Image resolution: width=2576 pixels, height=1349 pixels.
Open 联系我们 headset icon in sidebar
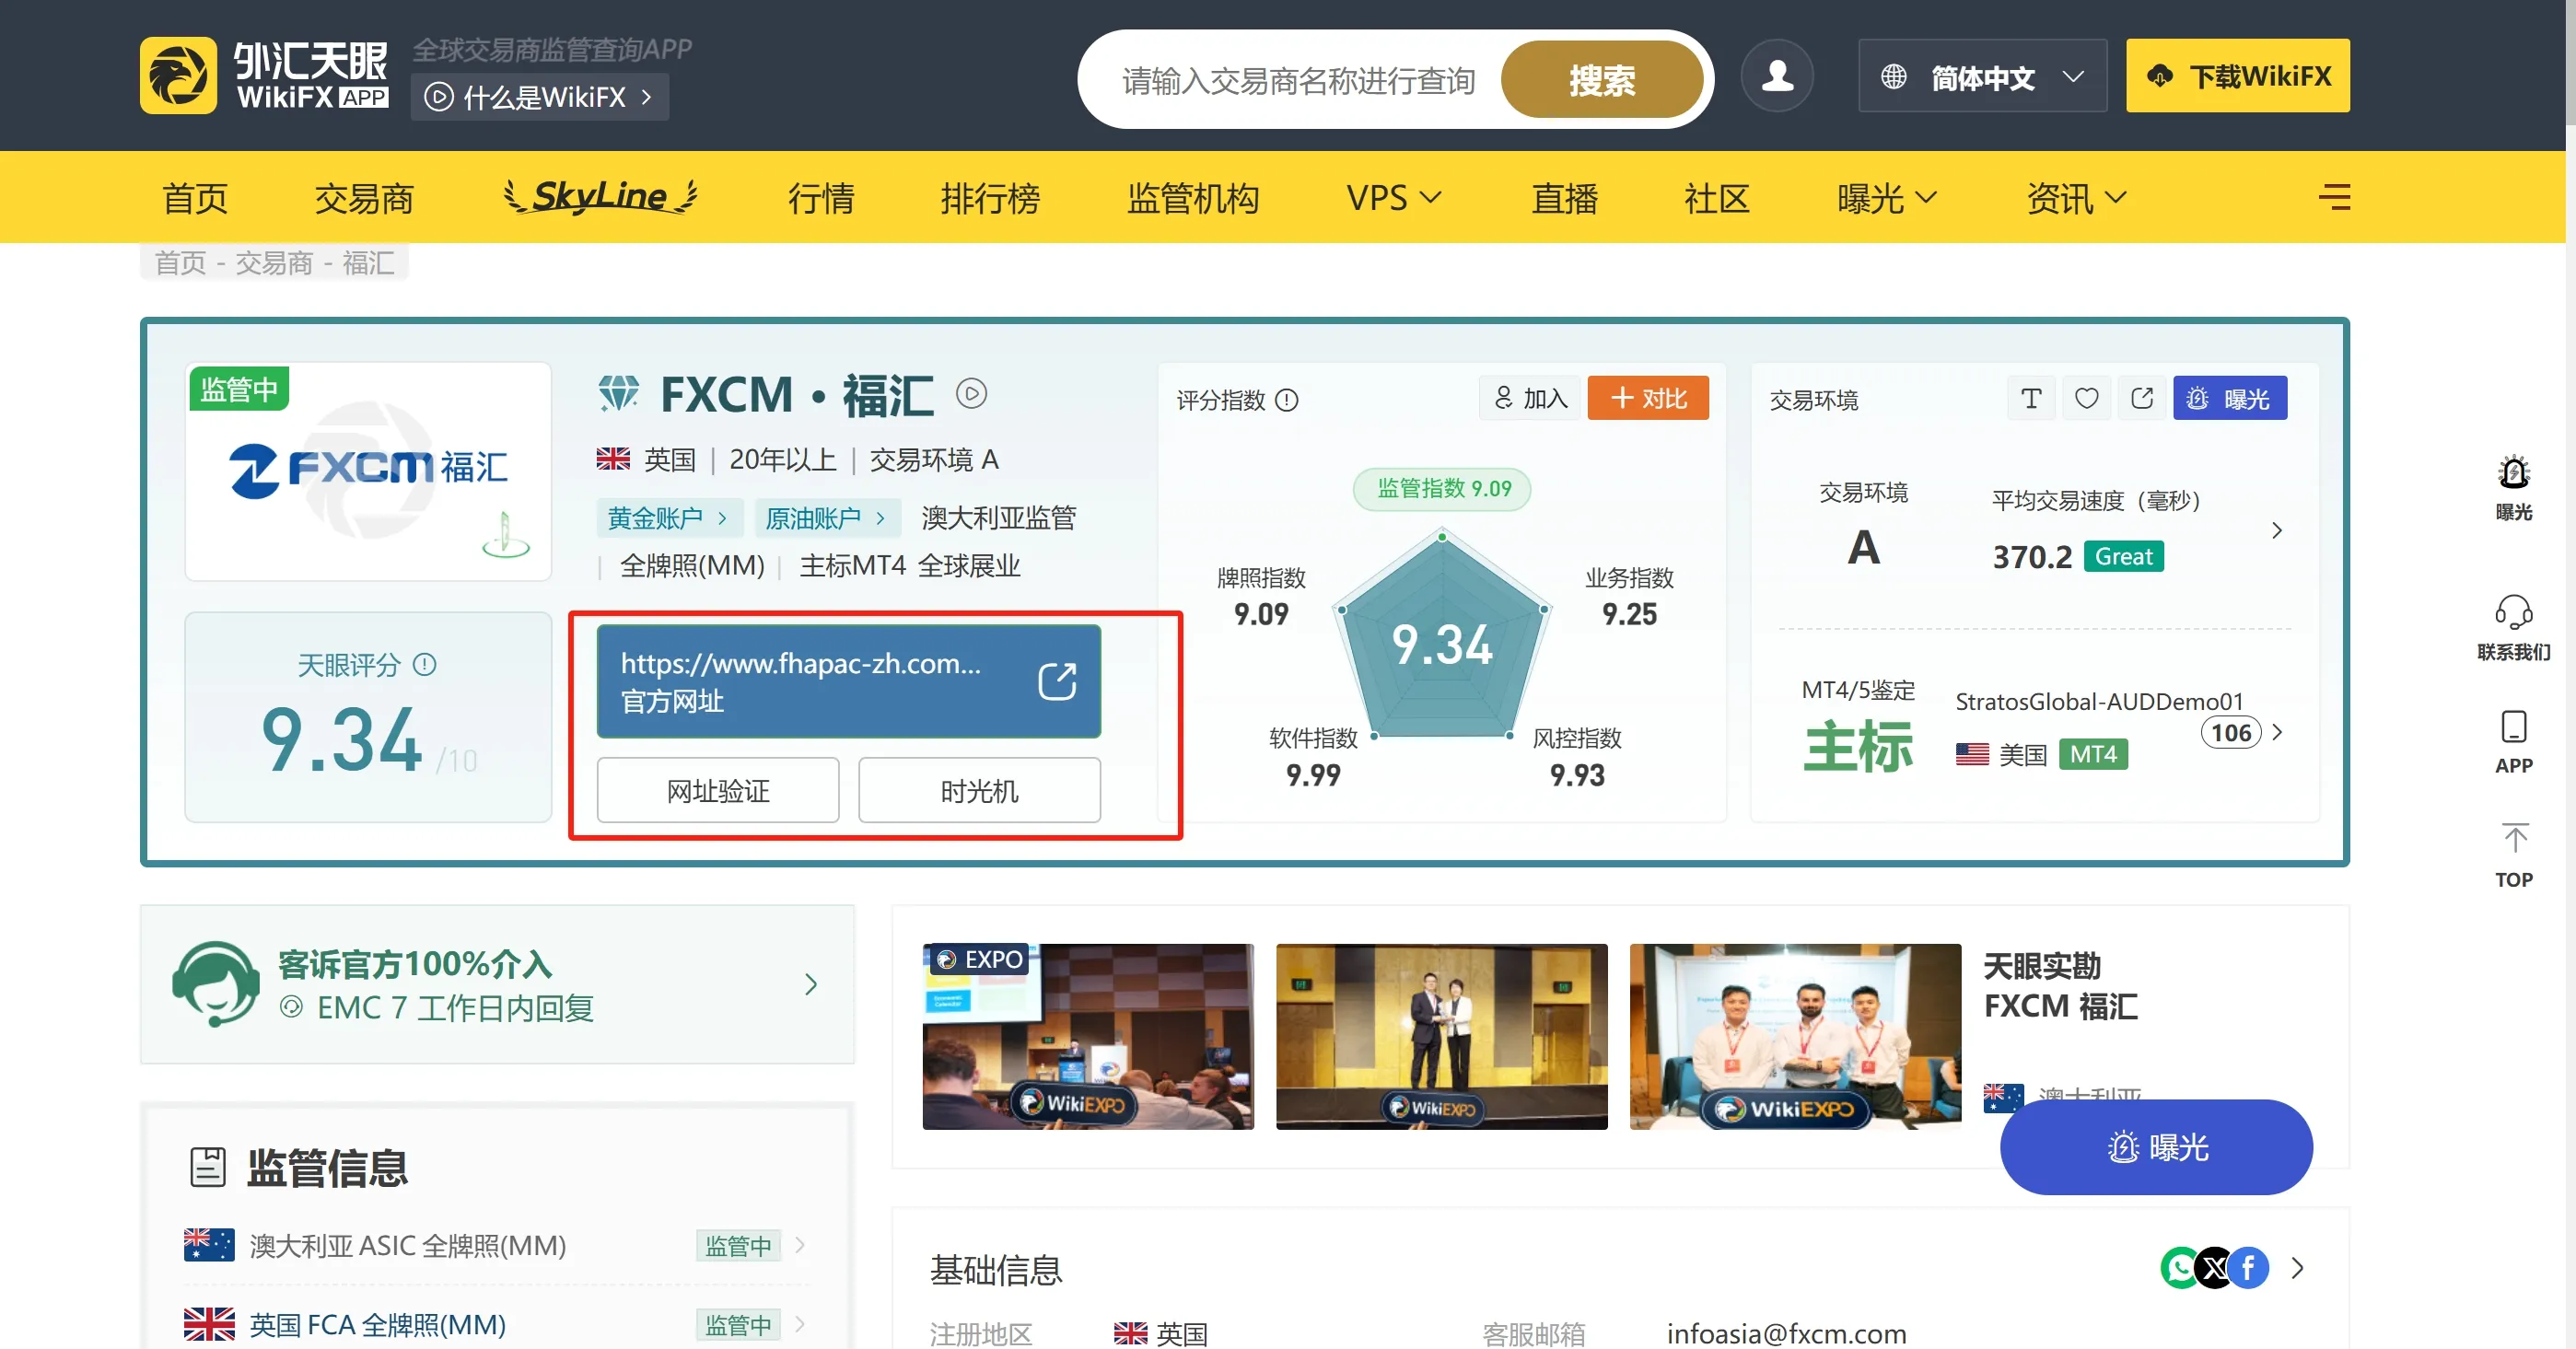point(2513,611)
